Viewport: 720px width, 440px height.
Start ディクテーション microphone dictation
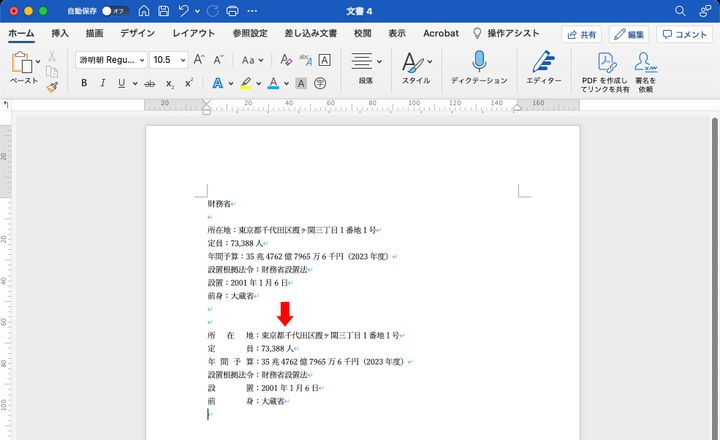[479, 62]
